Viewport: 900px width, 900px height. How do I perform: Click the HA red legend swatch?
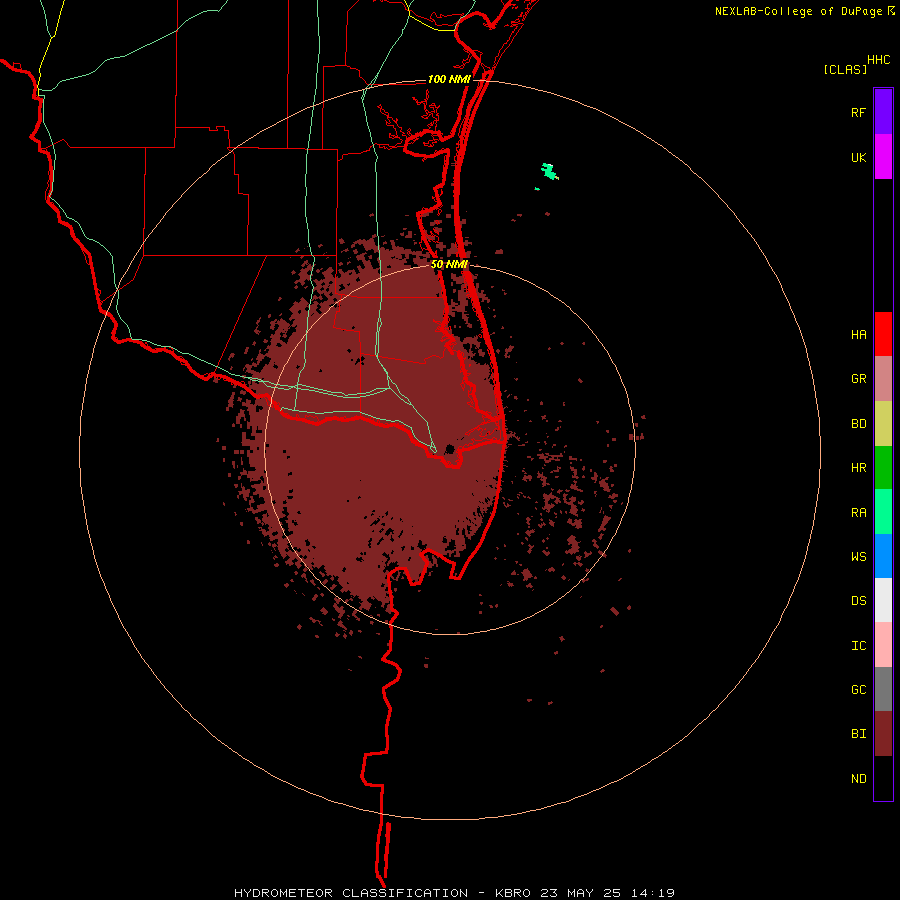click(x=883, y=334)
